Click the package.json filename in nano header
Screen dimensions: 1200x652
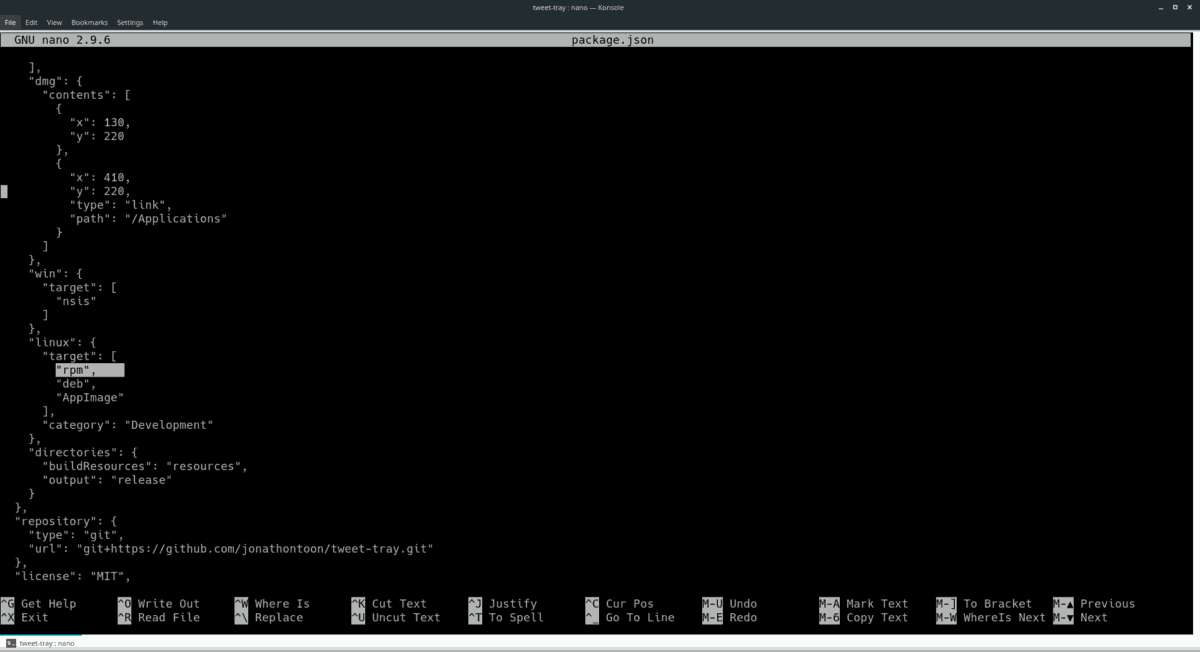613,40
